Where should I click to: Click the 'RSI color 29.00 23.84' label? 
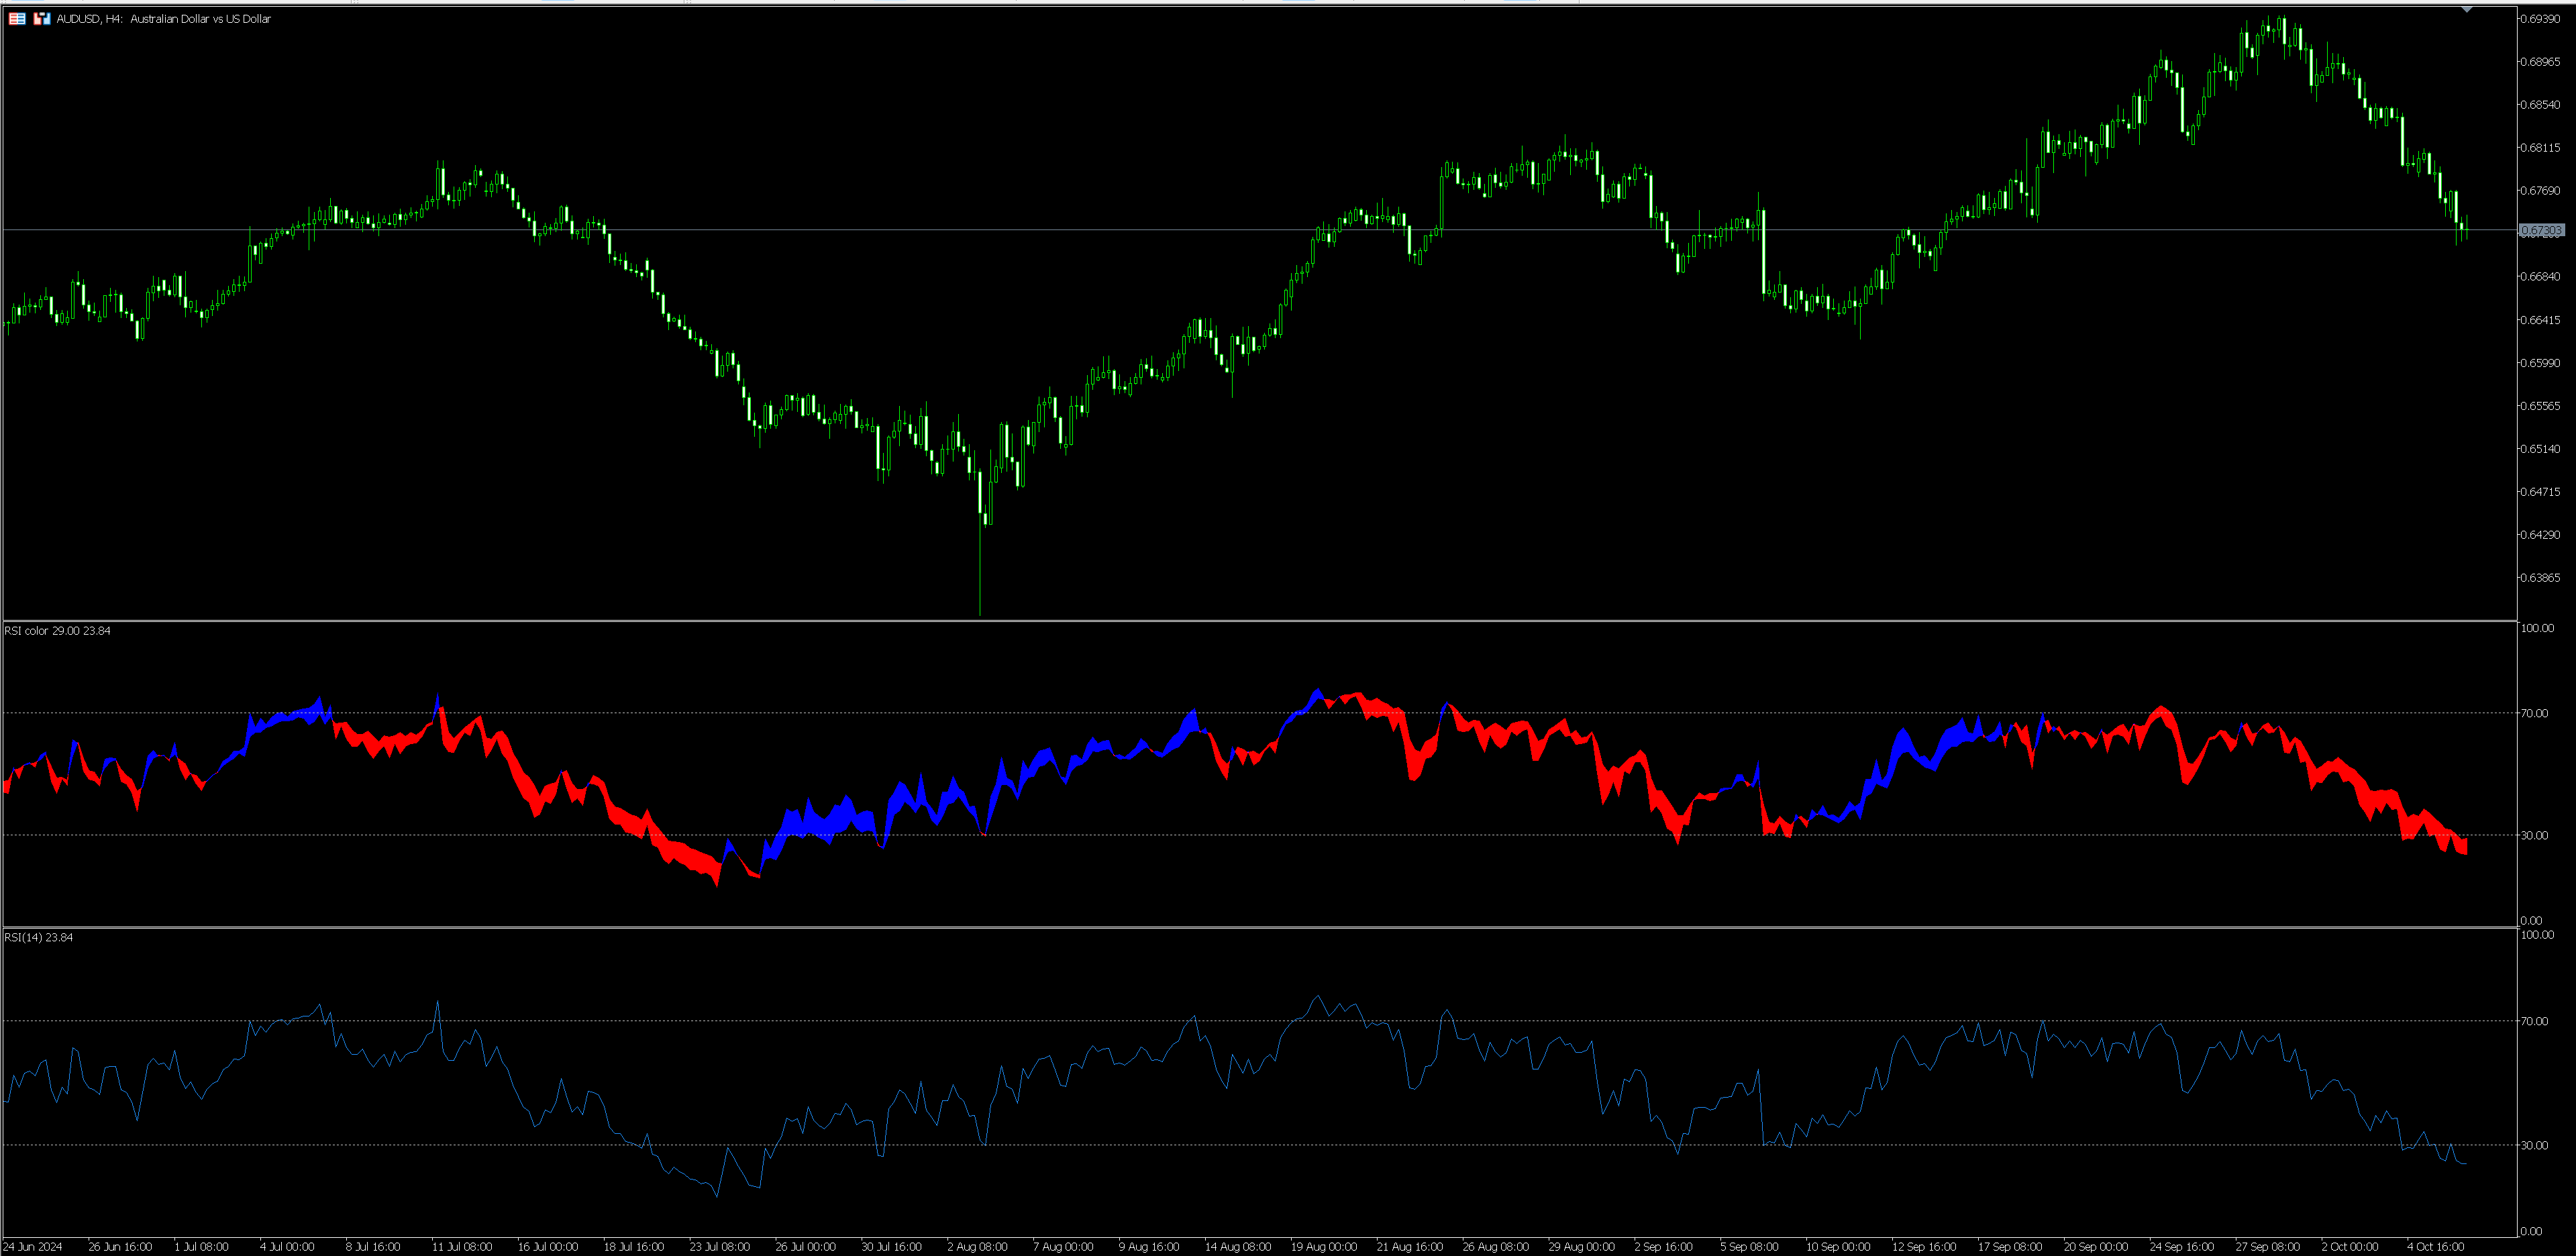point(58,631)
